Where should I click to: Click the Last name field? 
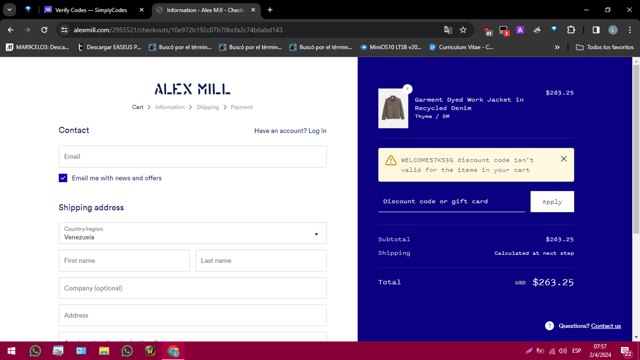point(261,260)
